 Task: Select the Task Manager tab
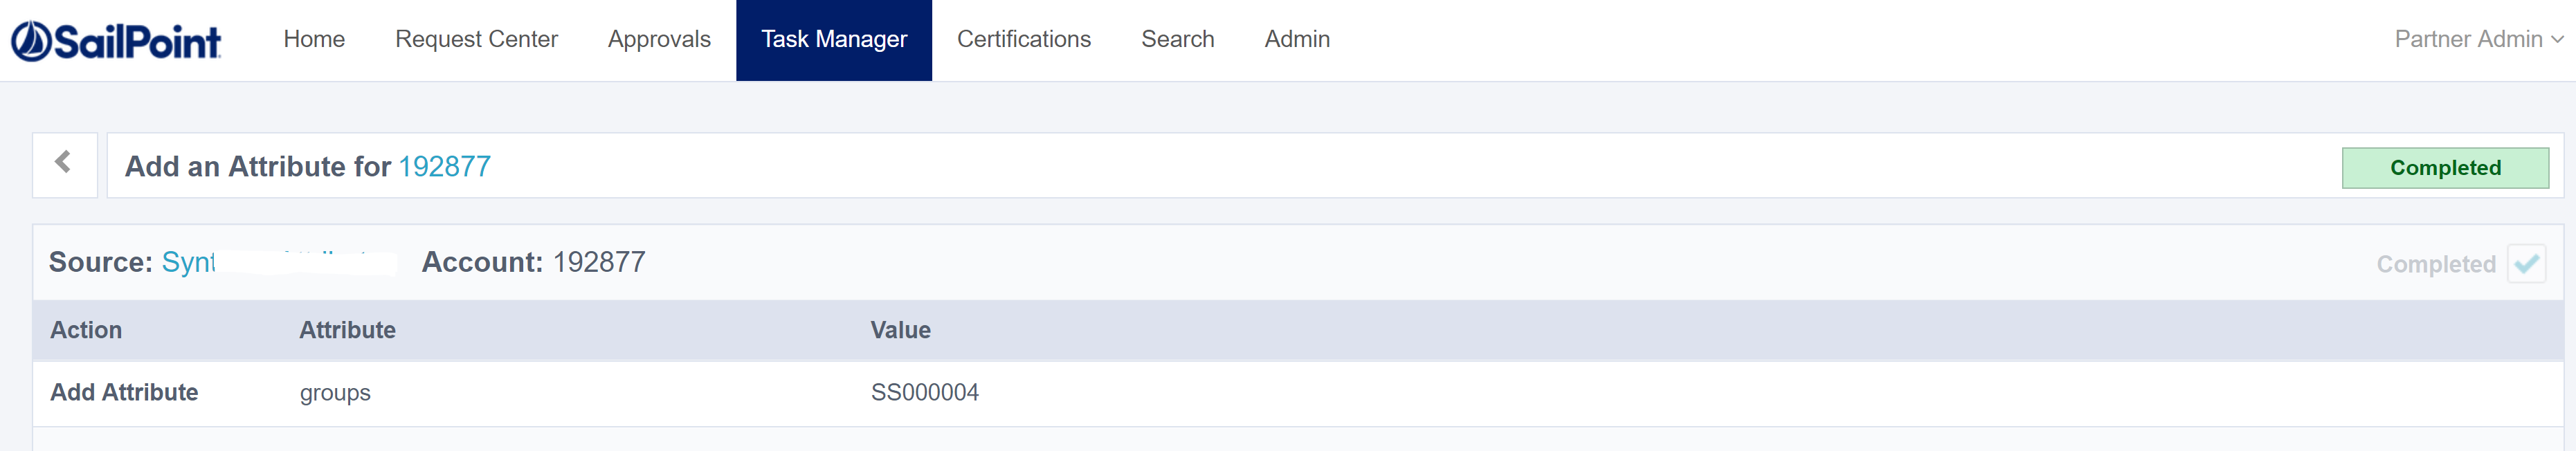834,39
